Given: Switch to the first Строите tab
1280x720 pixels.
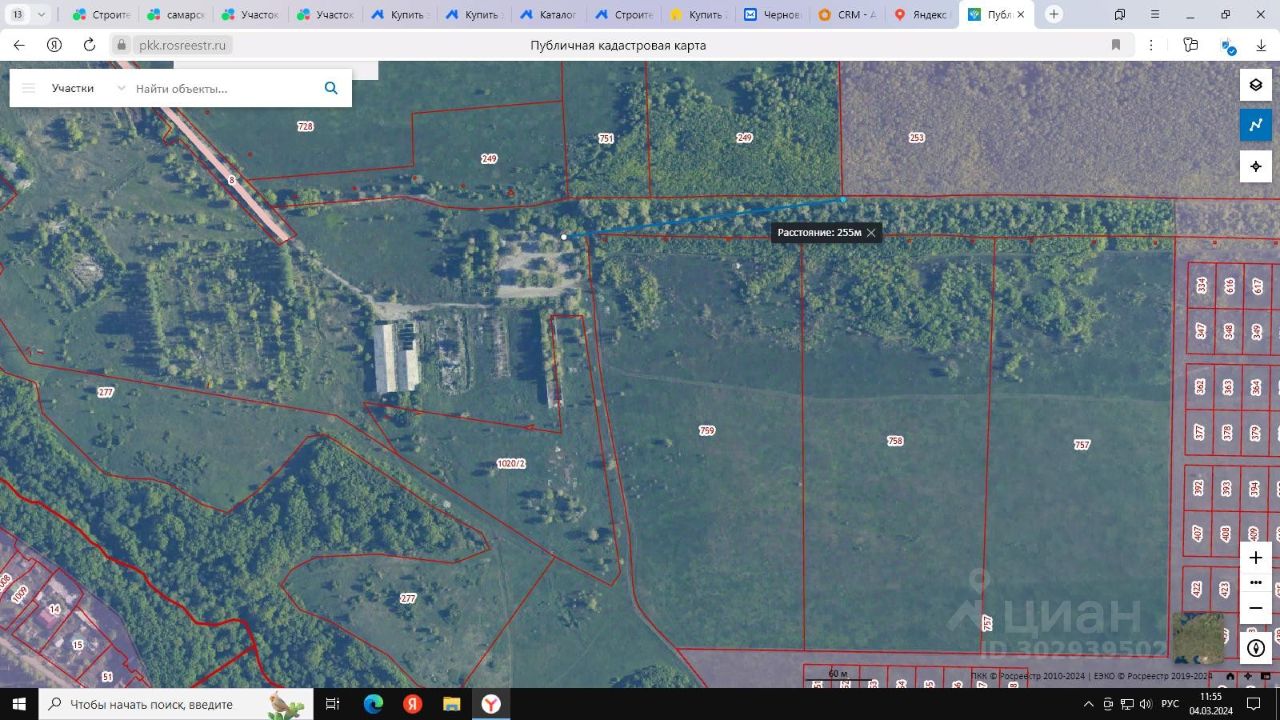Looking at the screenshot, I should [x=100, y=15].
